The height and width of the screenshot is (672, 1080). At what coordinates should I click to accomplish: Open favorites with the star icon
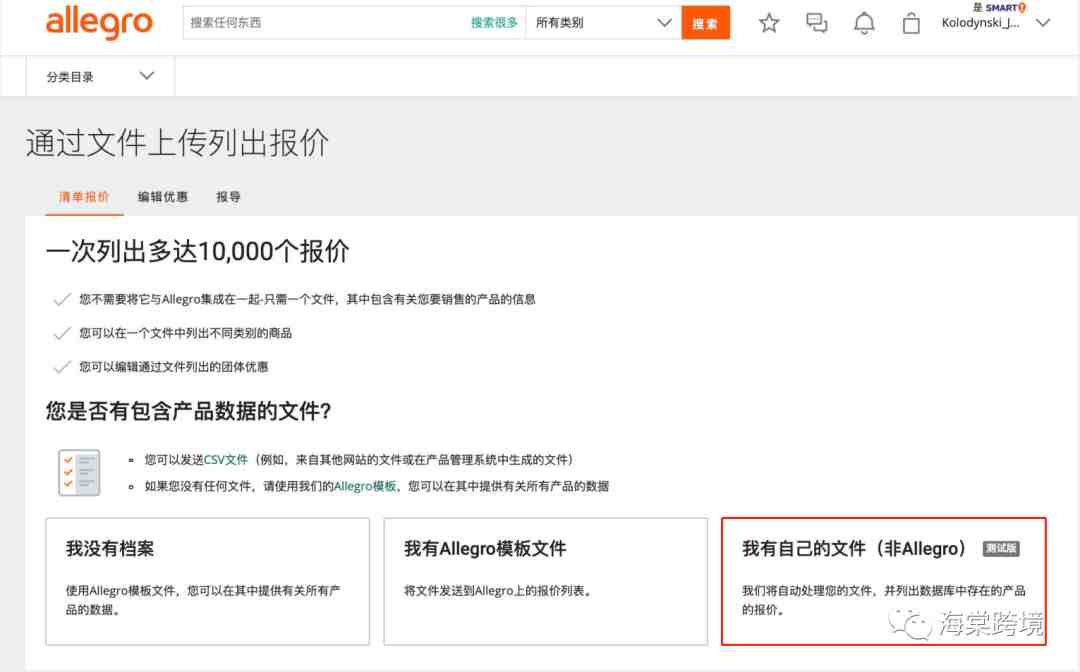769,23
